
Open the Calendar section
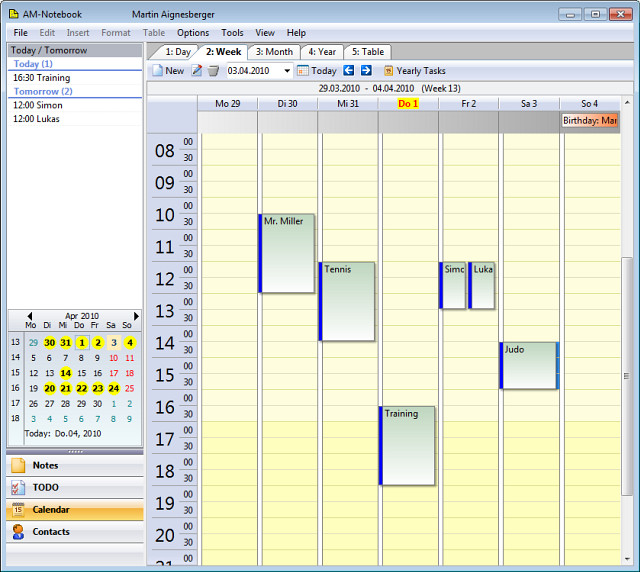(x=75, y=510)
